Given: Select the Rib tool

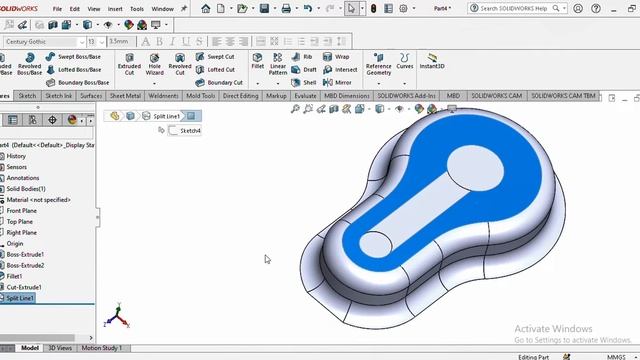Looking at the screenshot, I should (302, 57).
